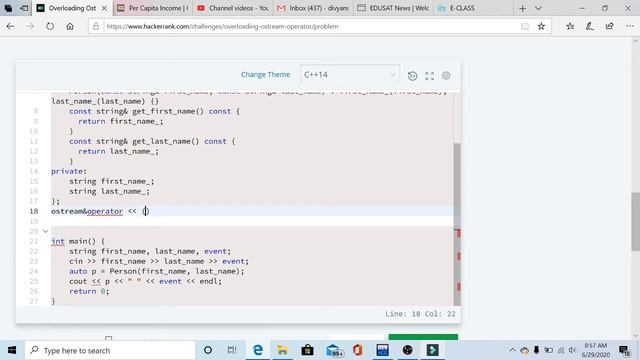Open the reading view icon in address bar
The image size is (640, 360).
(x=525, y=27)
